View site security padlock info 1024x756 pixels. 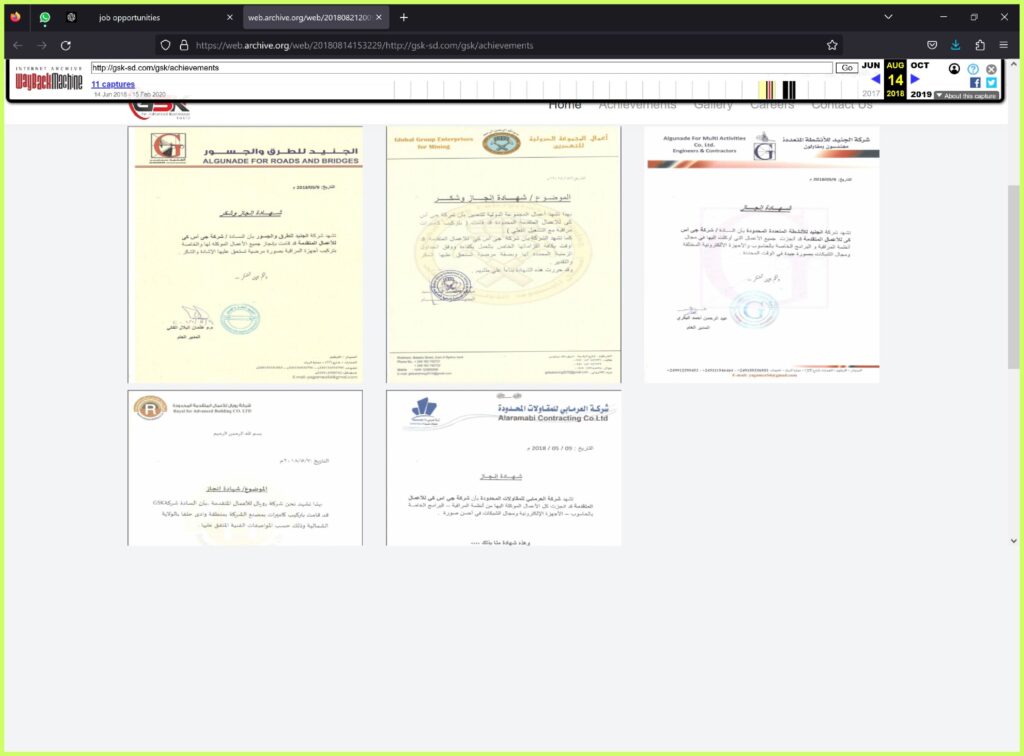point(184,45)
